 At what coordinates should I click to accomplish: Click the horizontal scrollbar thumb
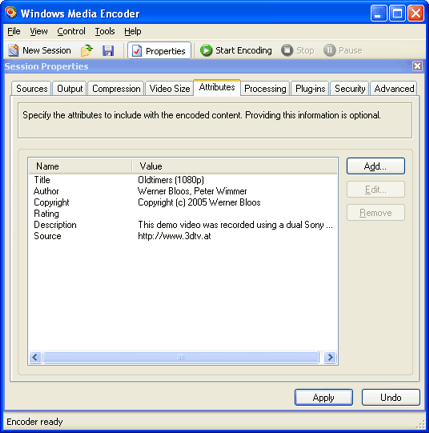(181, 357)
